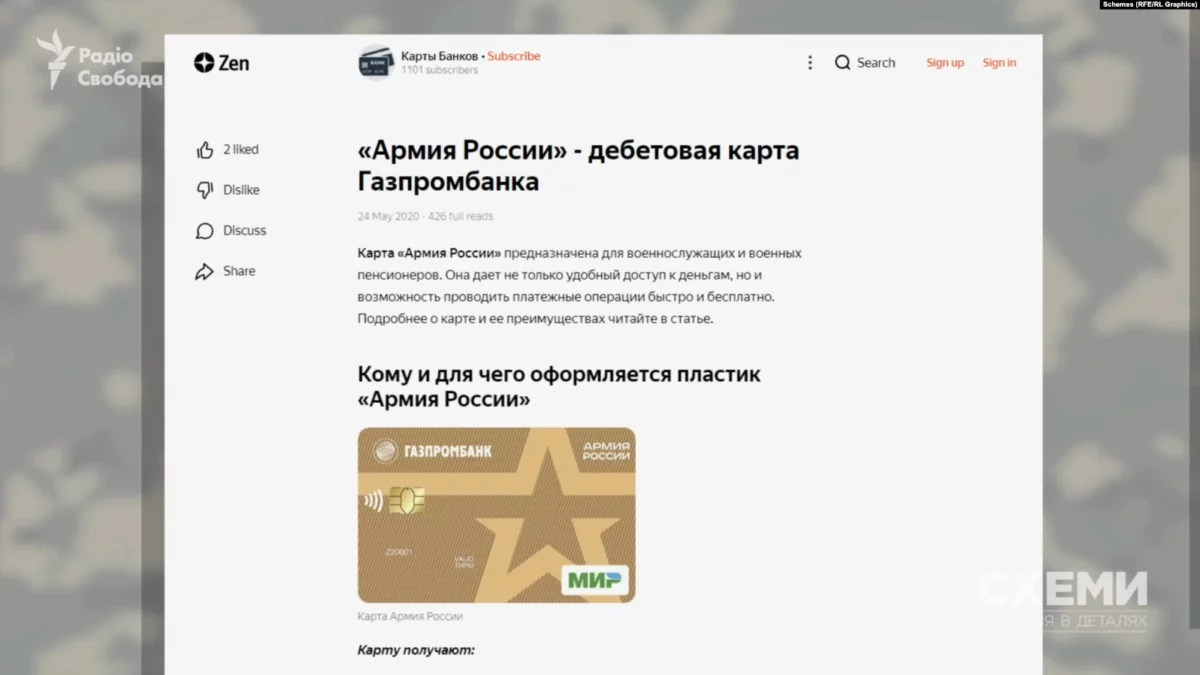Open the Карты Банков channel avatar
This screenshot has width=1200, height=675.
(x=376, y=62)
